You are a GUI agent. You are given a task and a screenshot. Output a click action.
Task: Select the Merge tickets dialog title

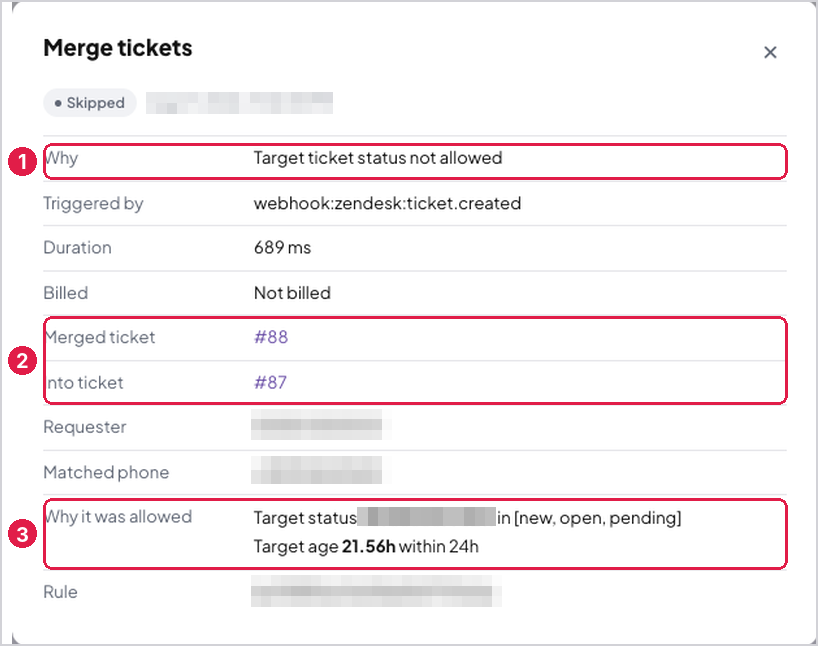coord(118,48)
